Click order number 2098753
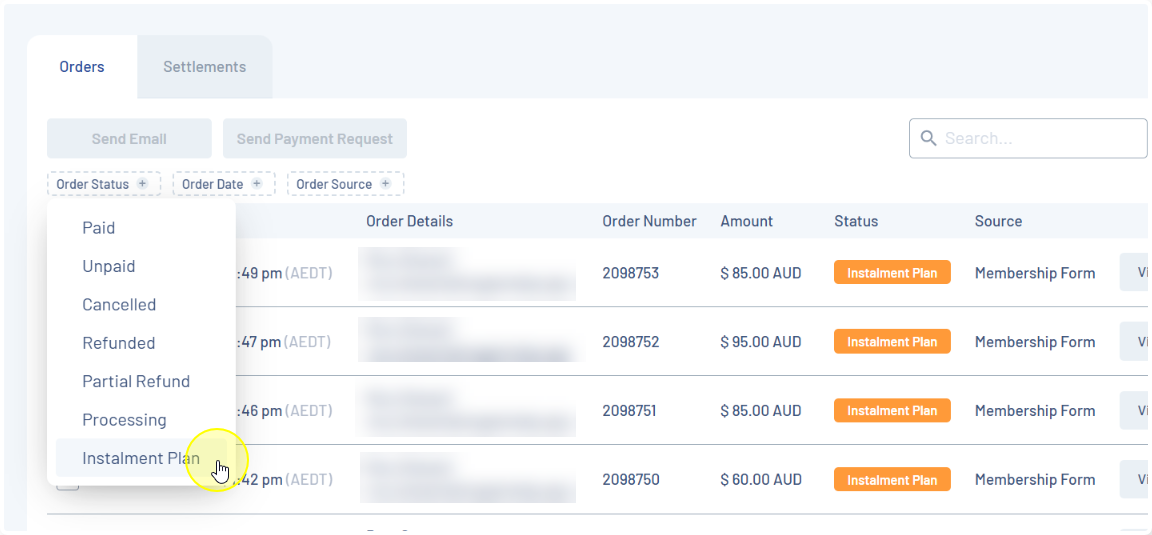The width and height of the screenshot is (1152, 535). click(630, 273)
